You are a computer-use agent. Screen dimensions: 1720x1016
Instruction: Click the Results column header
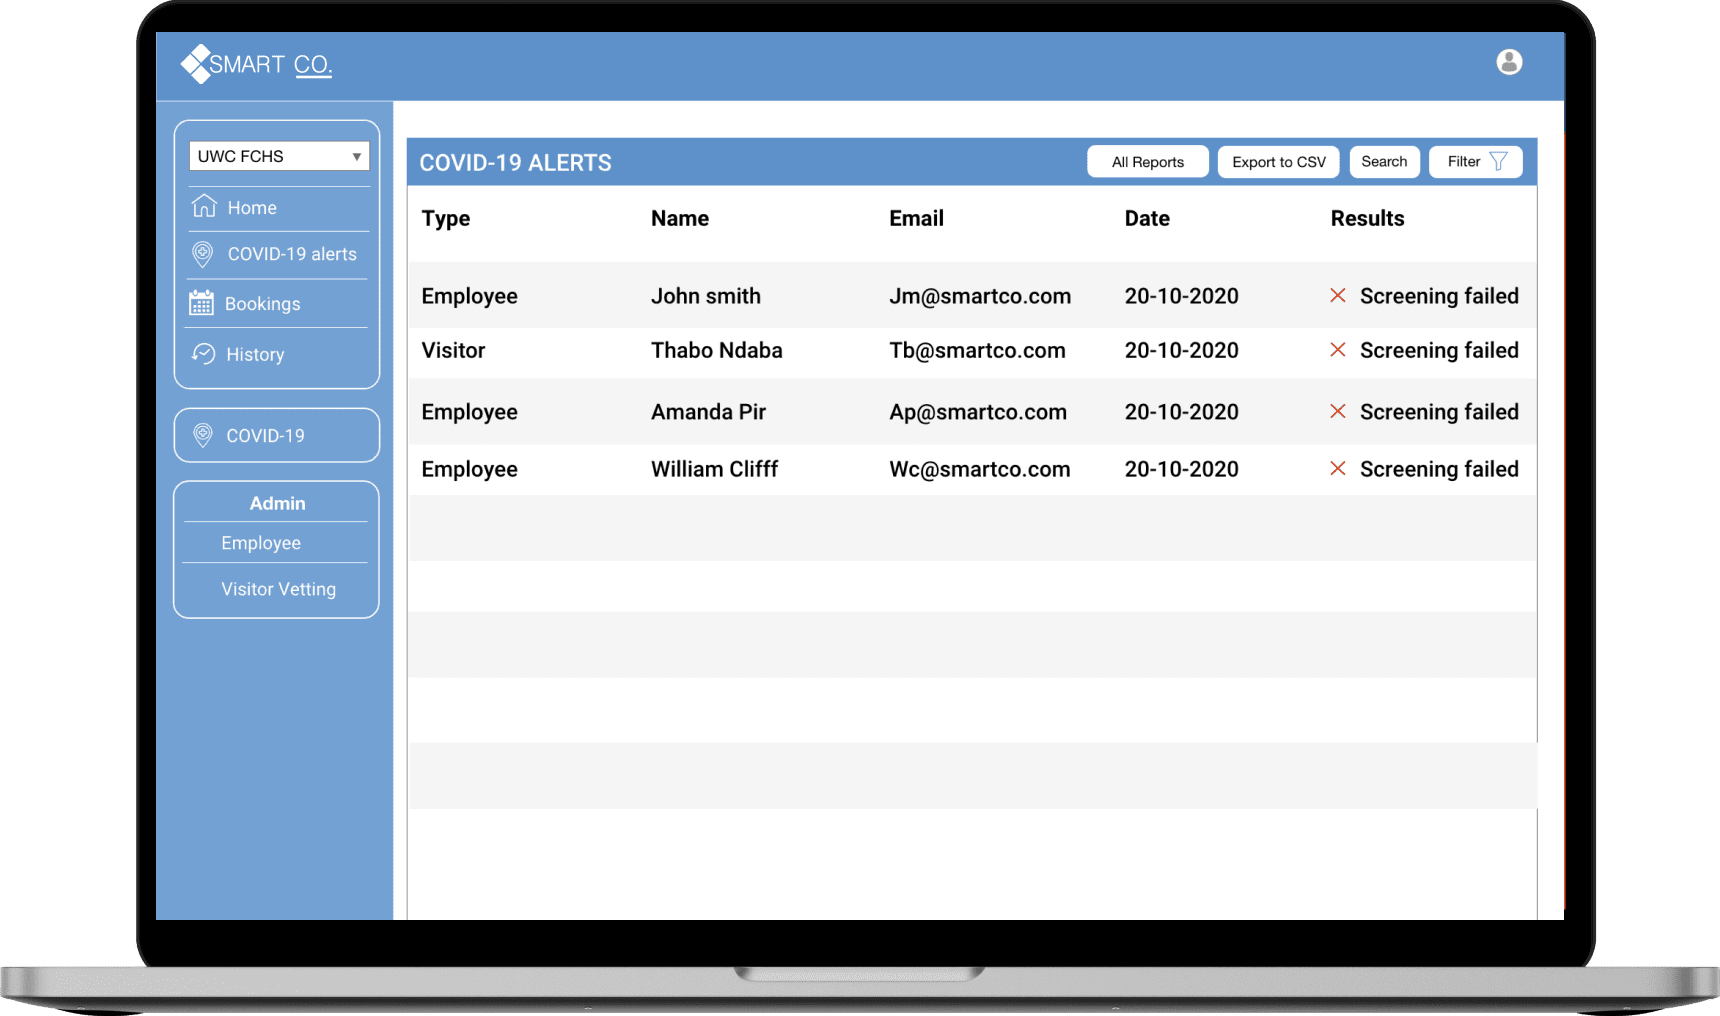pyautogui.click(x=1367, y=218)
